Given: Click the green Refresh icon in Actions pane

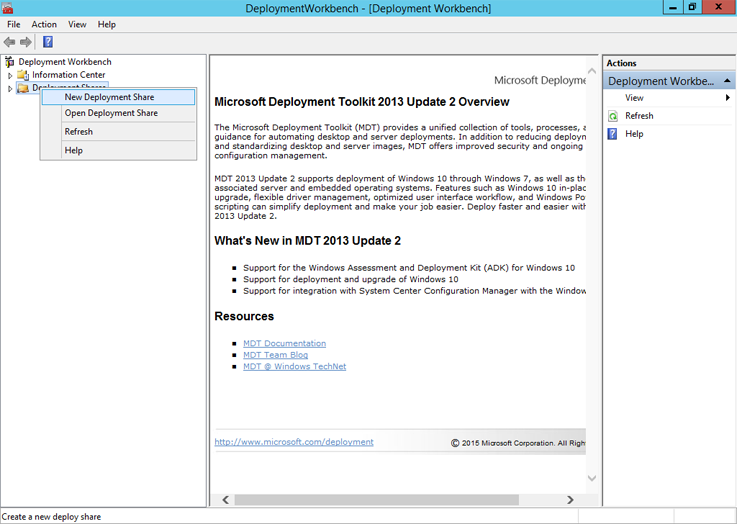Looking at the screenshot, I should coord(613,116).
